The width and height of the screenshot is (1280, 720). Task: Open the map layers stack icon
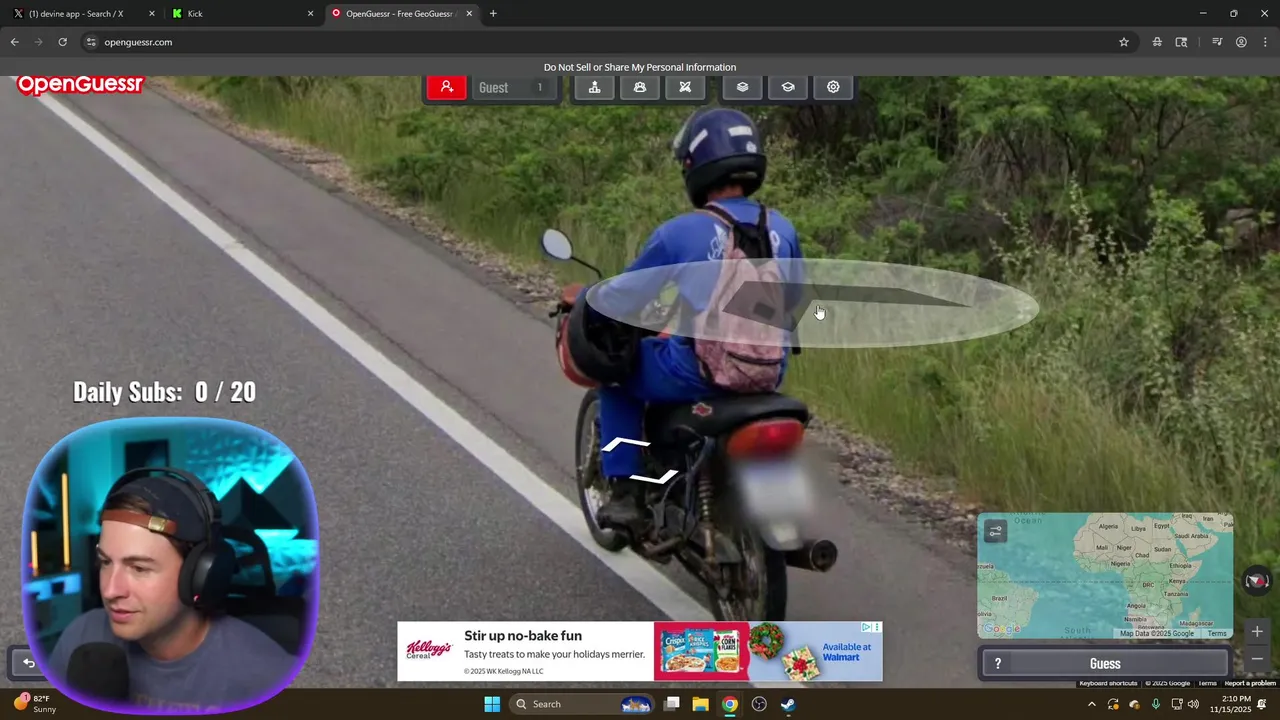[742, 87]
